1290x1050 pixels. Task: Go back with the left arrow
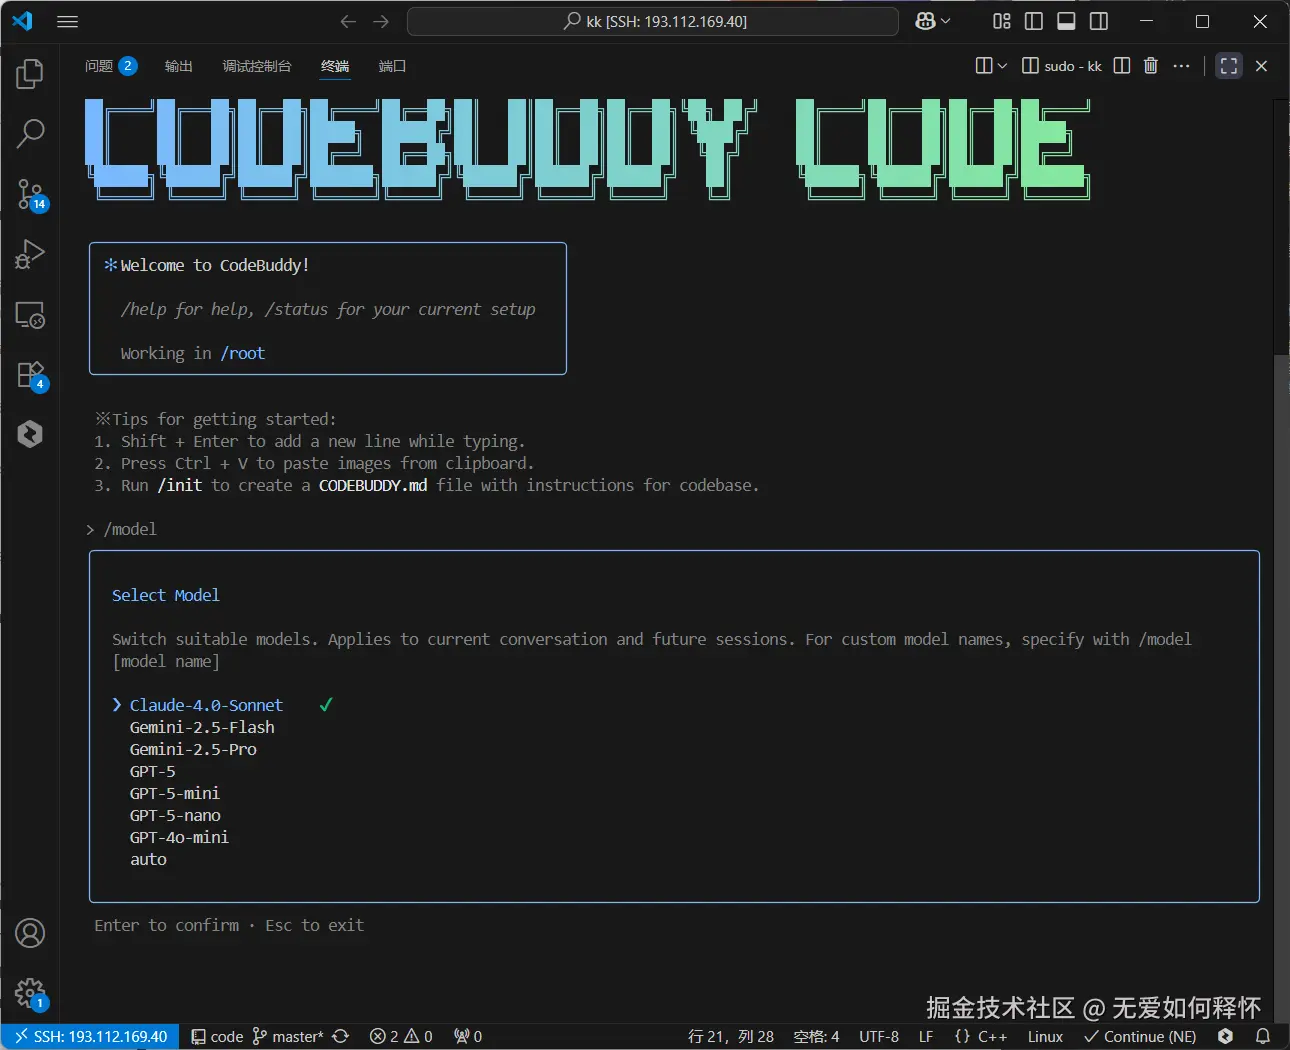click(348, 21)
